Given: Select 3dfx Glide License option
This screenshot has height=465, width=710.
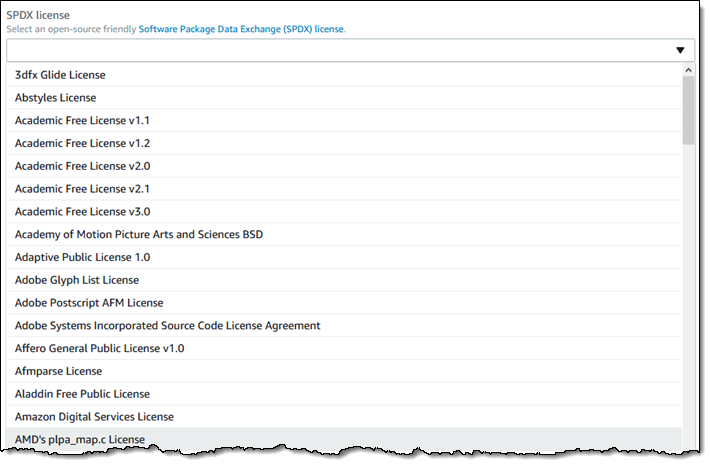Looking at the screenshot, I should 60,75.
